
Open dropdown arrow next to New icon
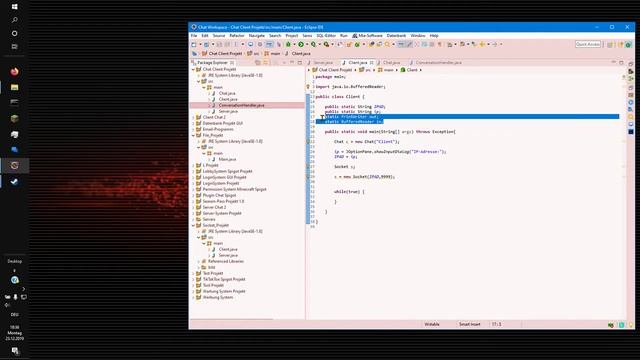coord(200,44)
